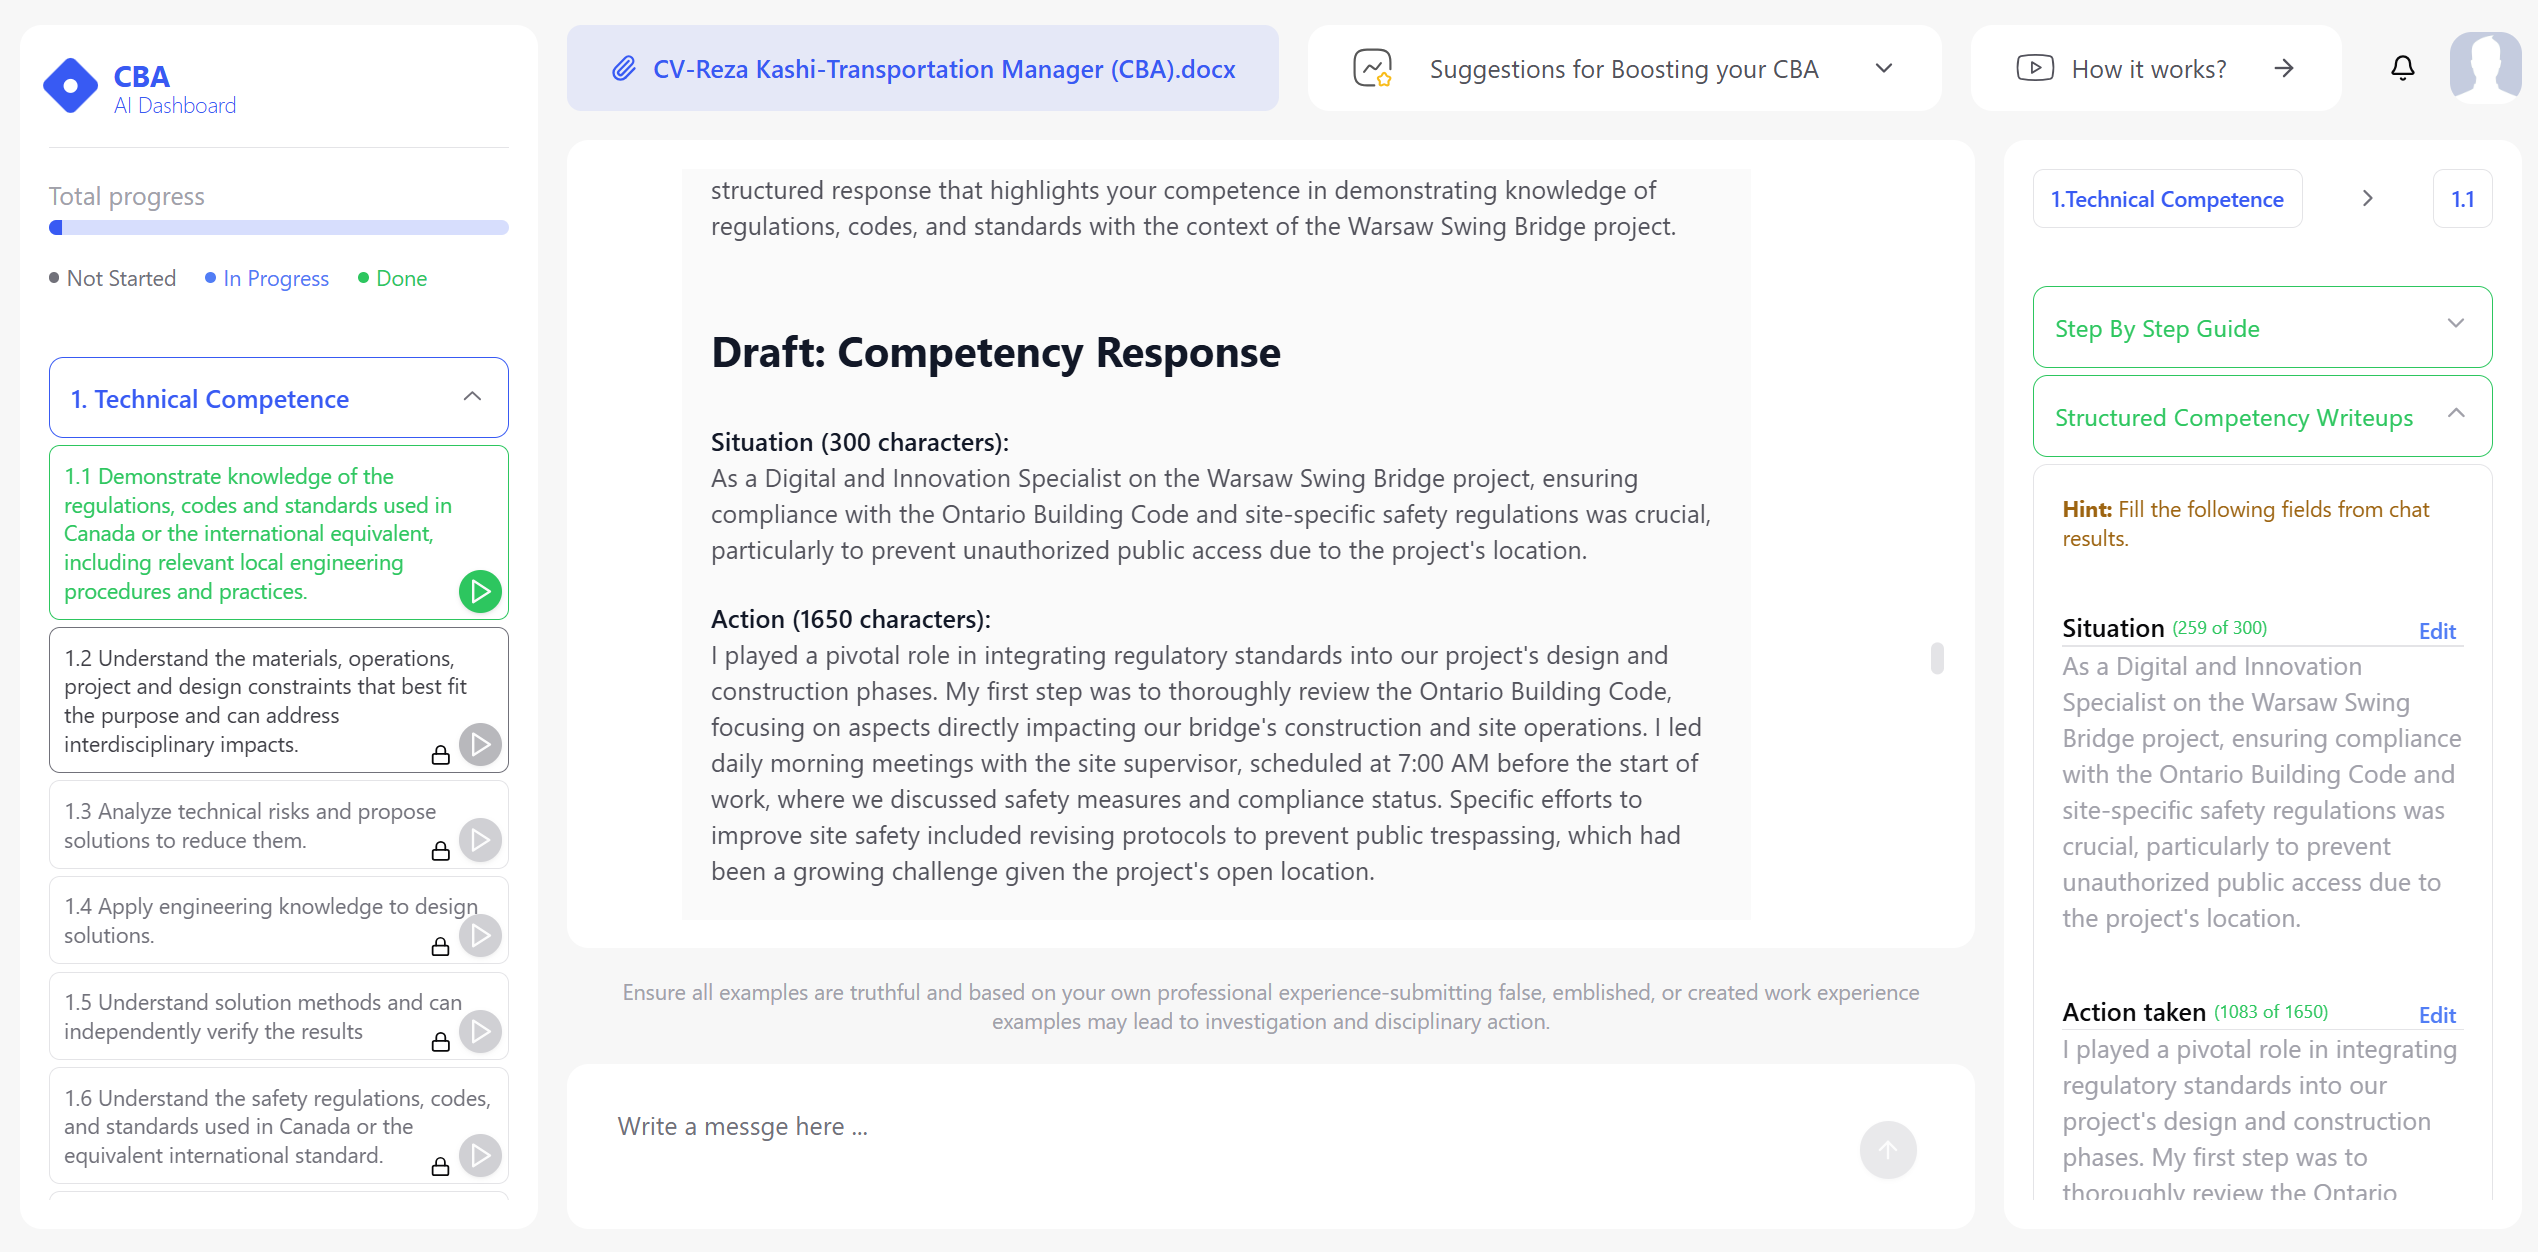Screen dimensions: 2538x1252
Task: Click the Write a message input field
Action: (x=1230, y=1127)
